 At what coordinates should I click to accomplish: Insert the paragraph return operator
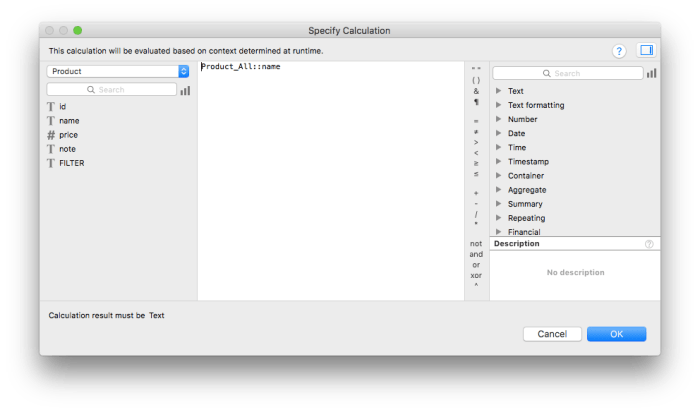476,102
